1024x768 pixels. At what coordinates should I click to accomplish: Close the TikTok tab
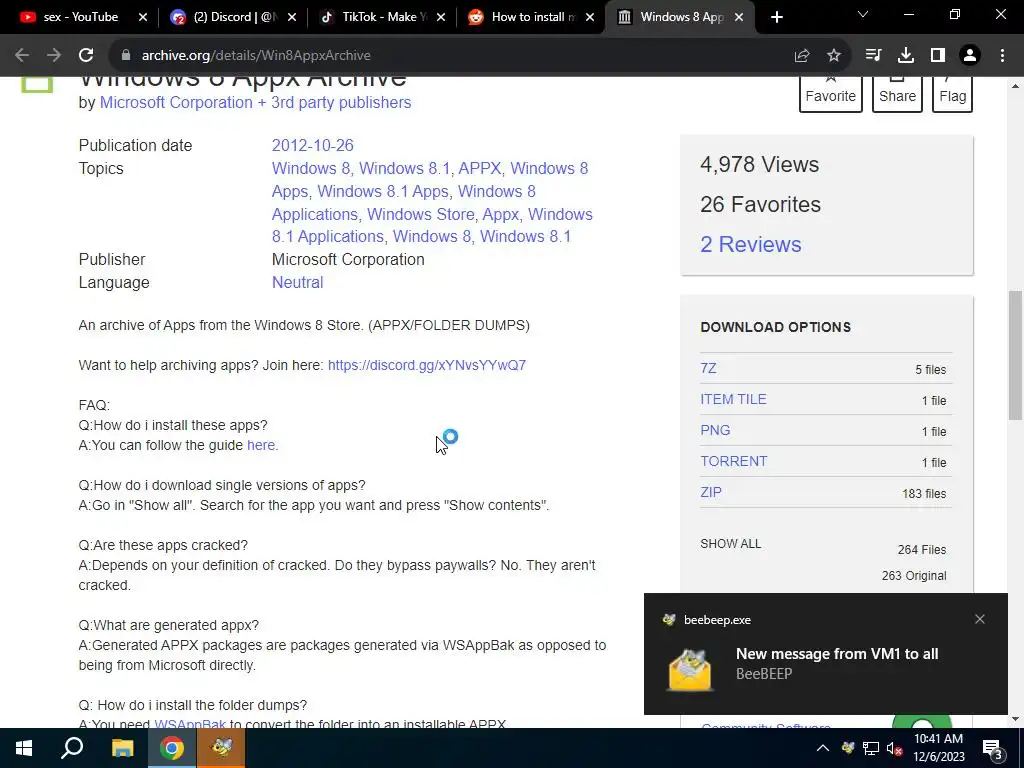(x=441, y=18)
